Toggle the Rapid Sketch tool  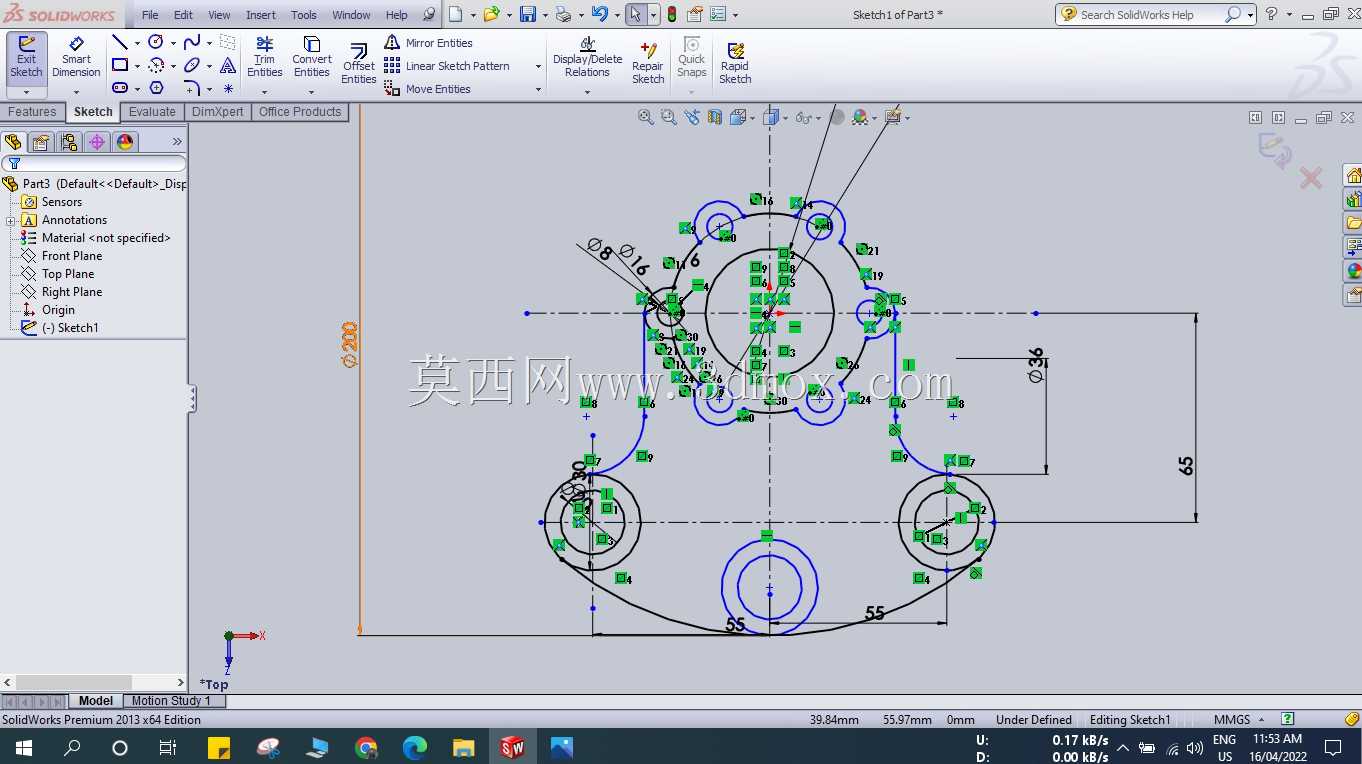point(735,62)
